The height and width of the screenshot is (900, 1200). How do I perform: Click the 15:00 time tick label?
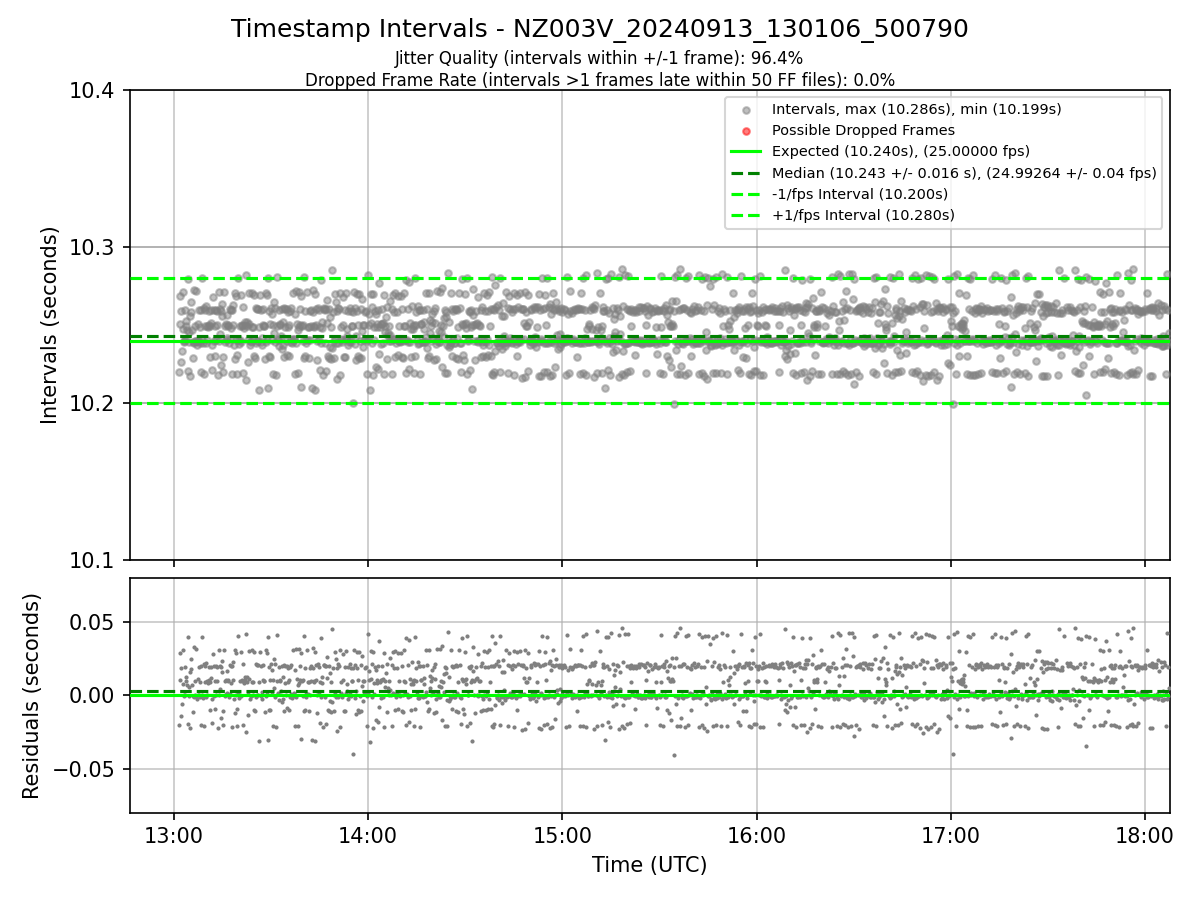pos(562,836)
